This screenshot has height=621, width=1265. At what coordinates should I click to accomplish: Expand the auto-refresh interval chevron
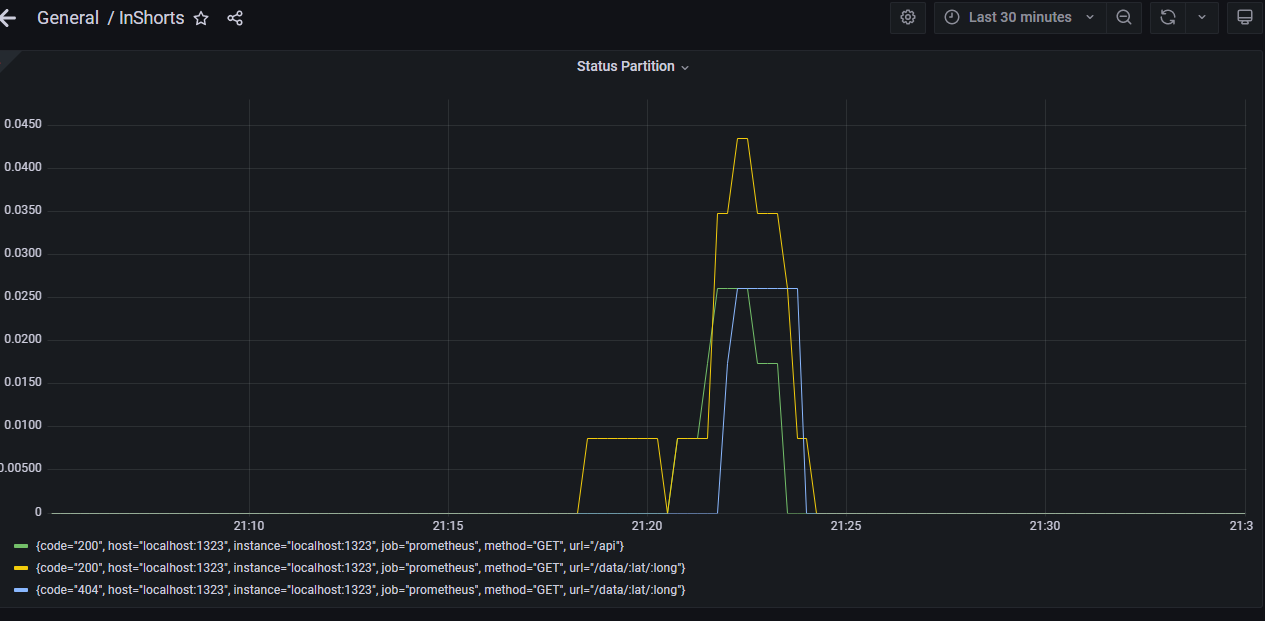click(x=1201, y=17)
